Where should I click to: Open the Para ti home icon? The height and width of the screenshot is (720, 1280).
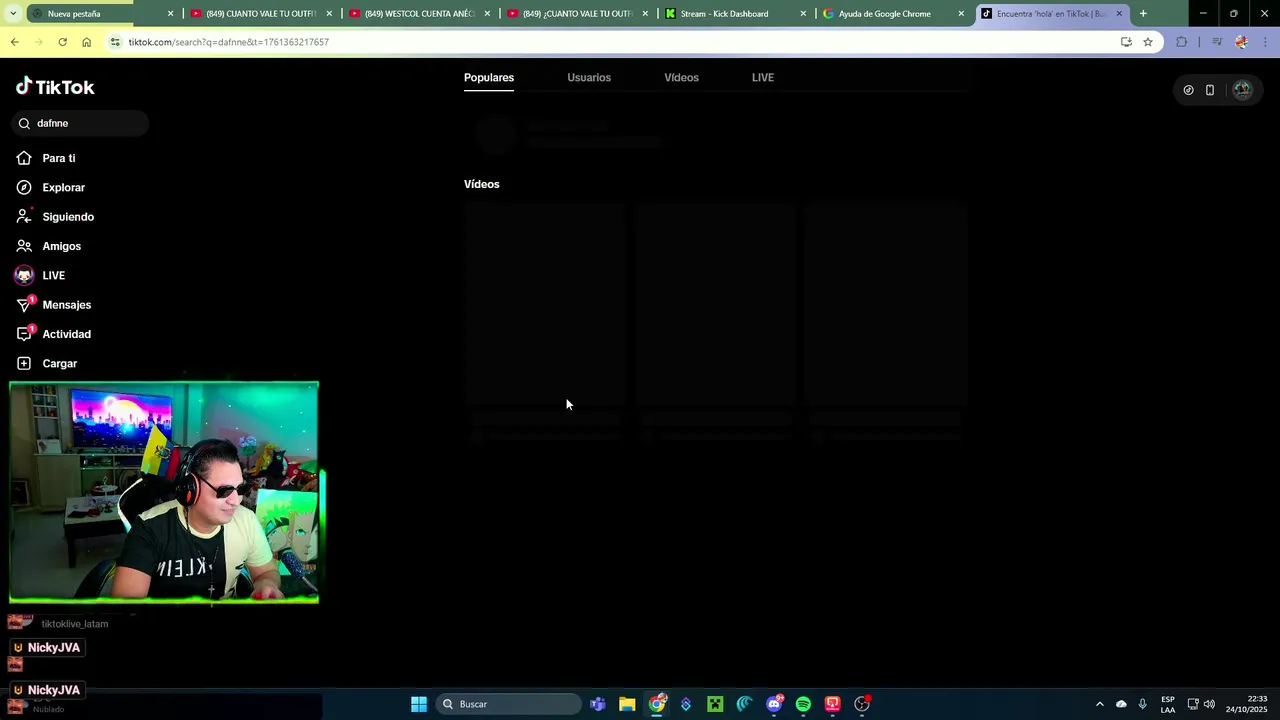[x=24, y=158]
